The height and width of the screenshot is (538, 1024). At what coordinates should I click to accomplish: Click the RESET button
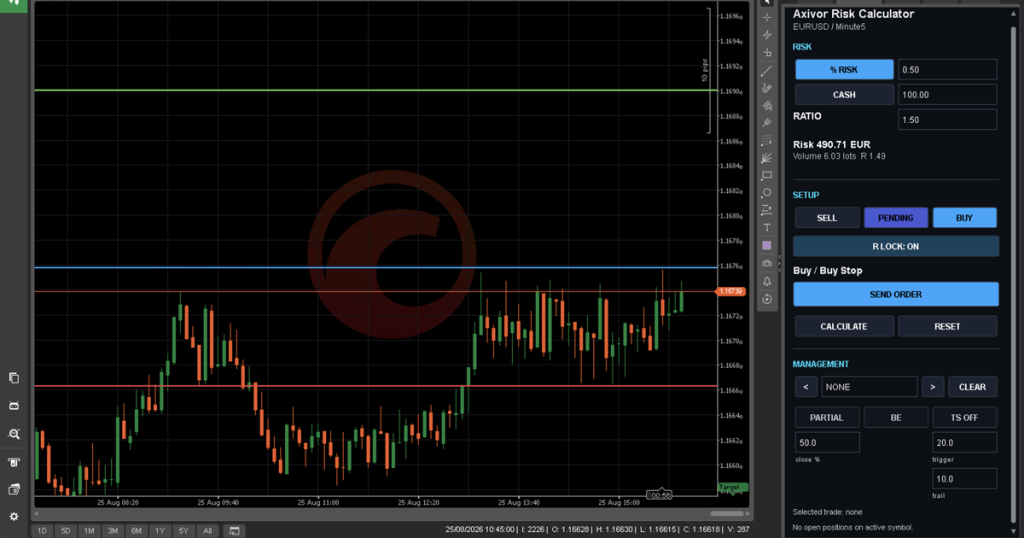947,326
